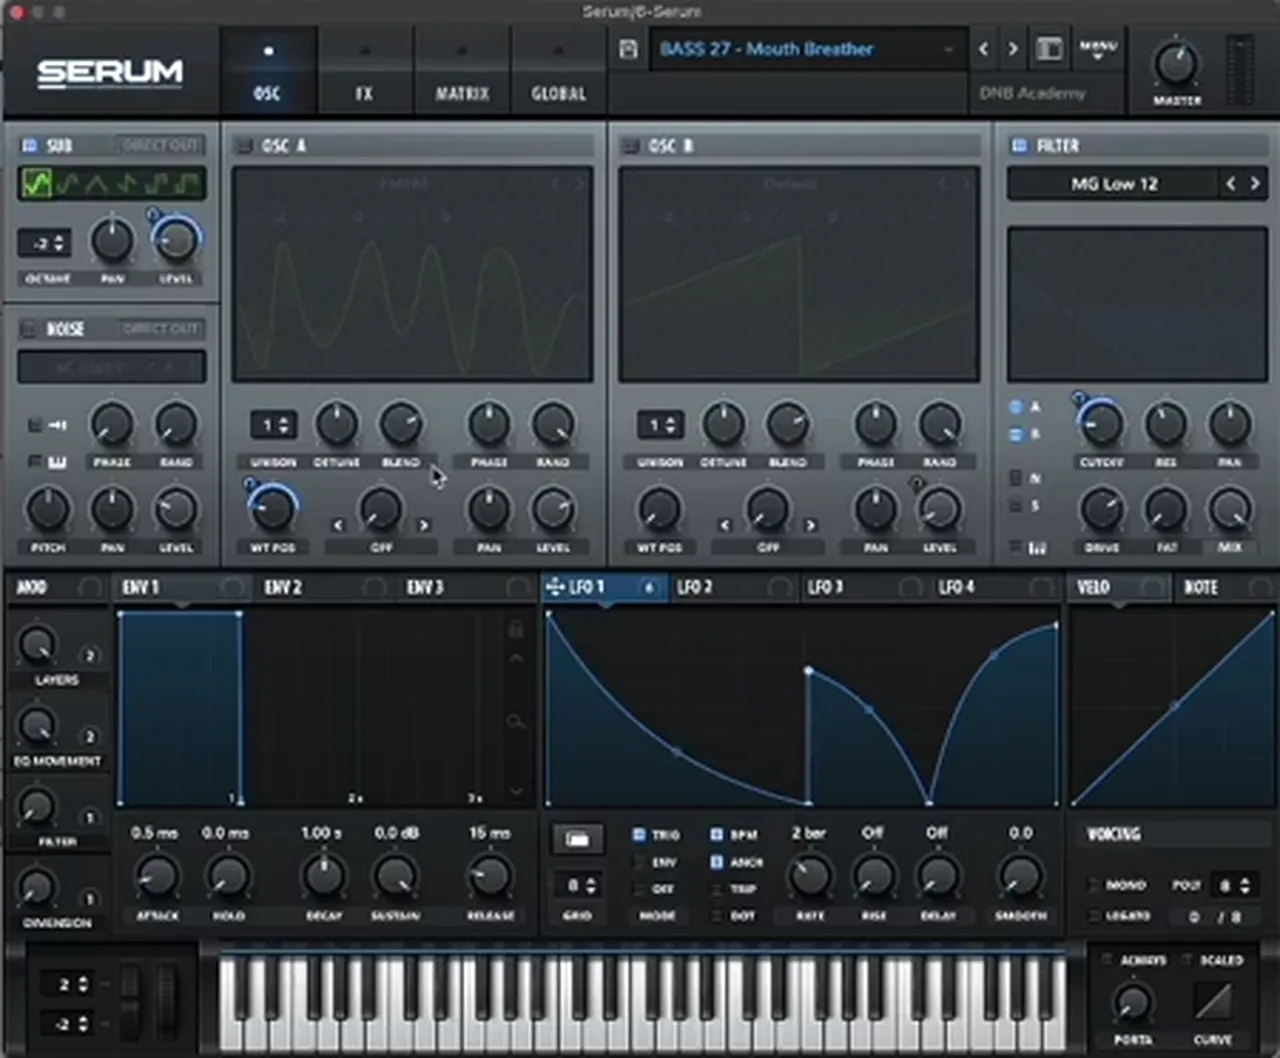The height and width of the screenshot is (1058, 1280).
Task: Click OSC A warp mode left arrow
Action: click(x=338, y=525)
